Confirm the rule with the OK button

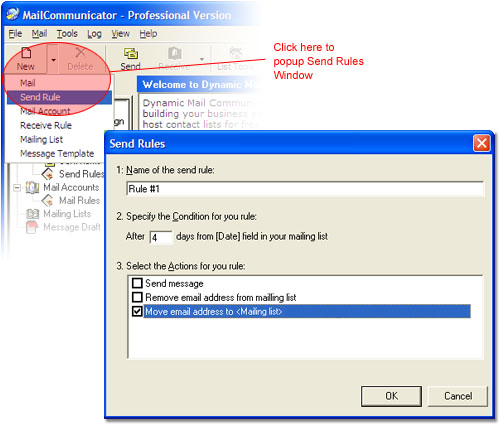pyautogui.click(x=391, y=396)
